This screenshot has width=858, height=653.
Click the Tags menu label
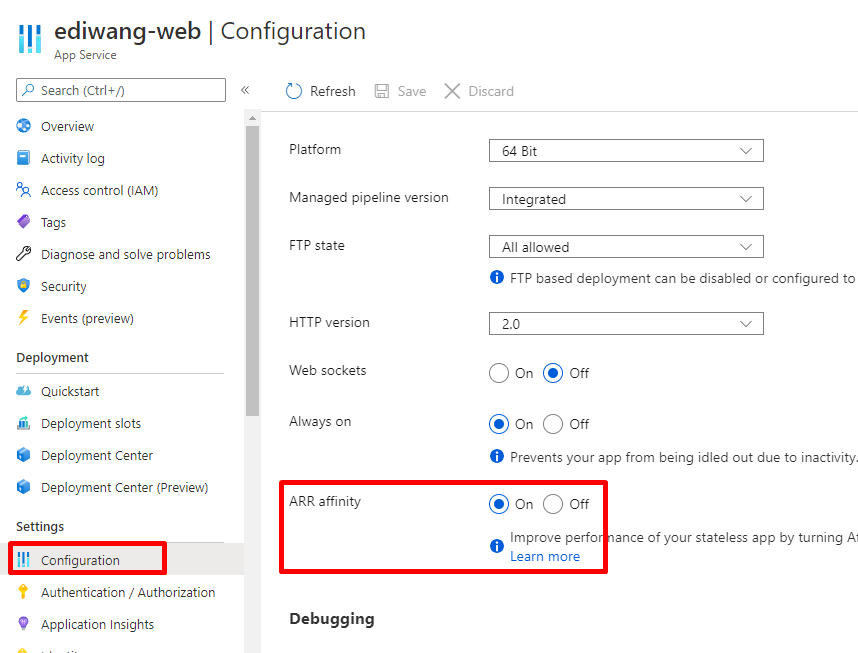point(53,223)
